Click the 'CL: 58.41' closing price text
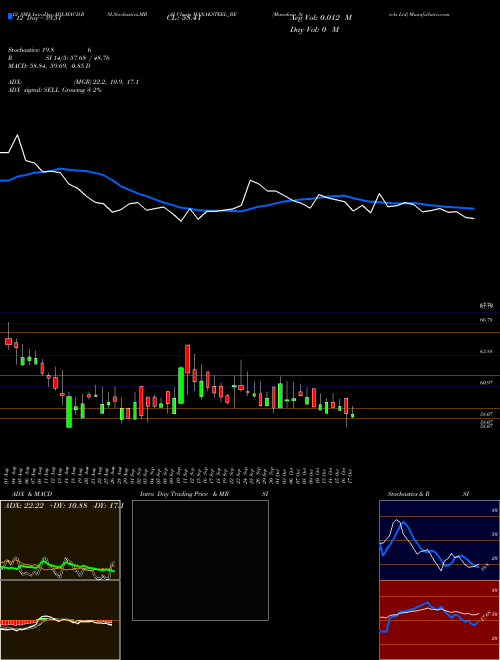Screen dimensions: 500x660 [184, 18]
